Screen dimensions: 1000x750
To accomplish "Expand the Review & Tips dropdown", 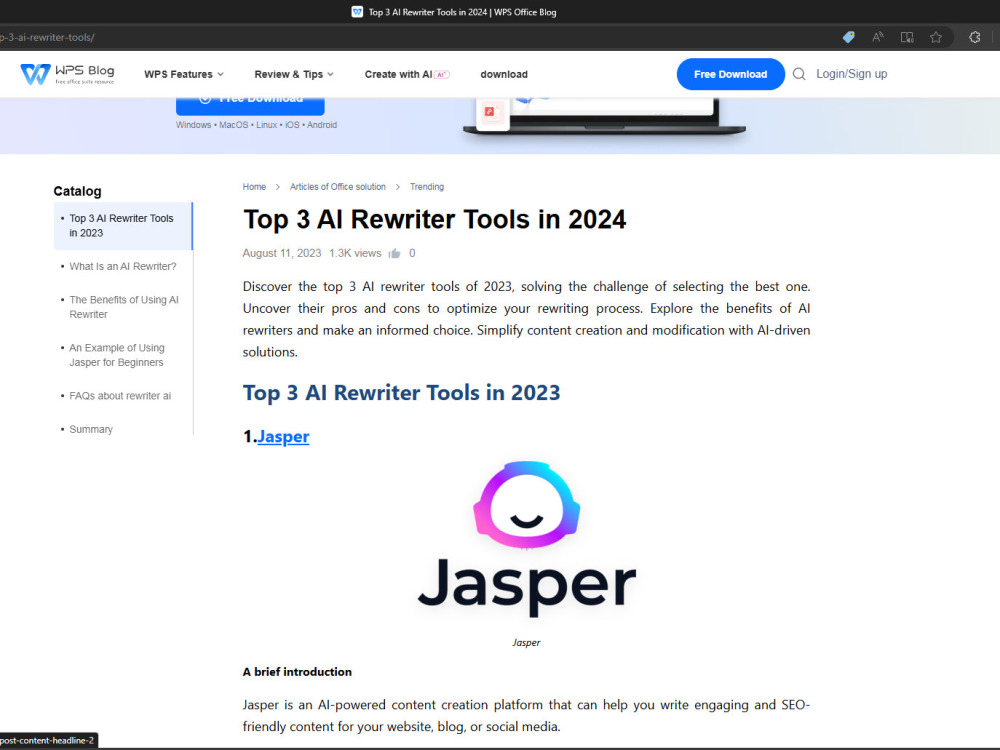I will point(294,74).
